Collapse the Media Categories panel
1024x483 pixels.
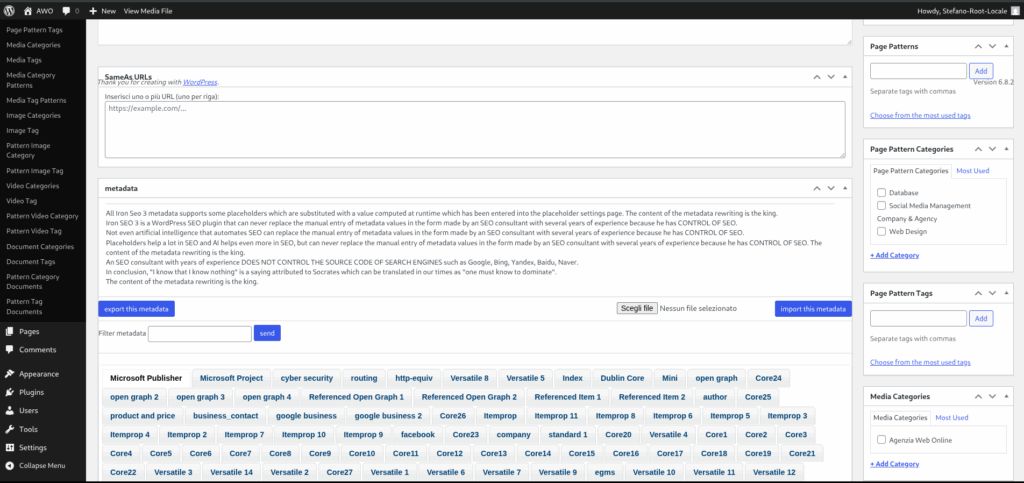1006,396
